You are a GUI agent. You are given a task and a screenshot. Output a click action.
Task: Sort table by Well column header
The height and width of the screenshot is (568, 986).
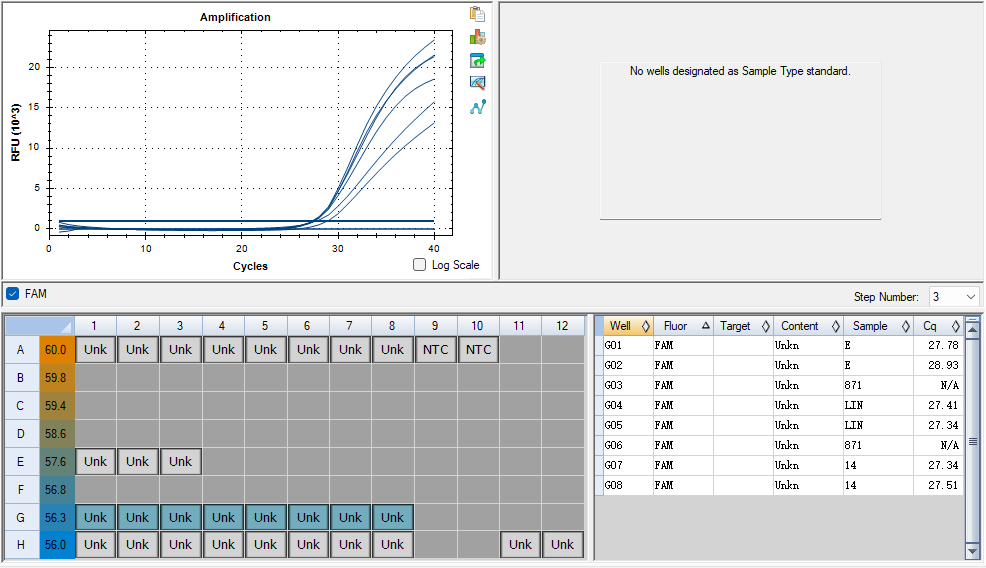click(628, 326)
